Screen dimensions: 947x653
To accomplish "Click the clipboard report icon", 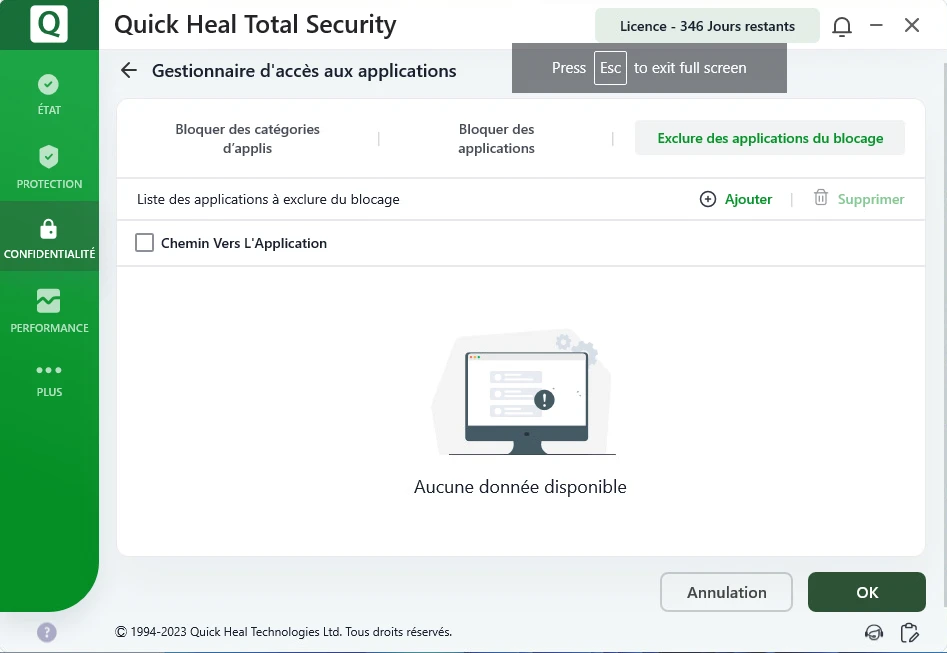I will coord(909,632).
